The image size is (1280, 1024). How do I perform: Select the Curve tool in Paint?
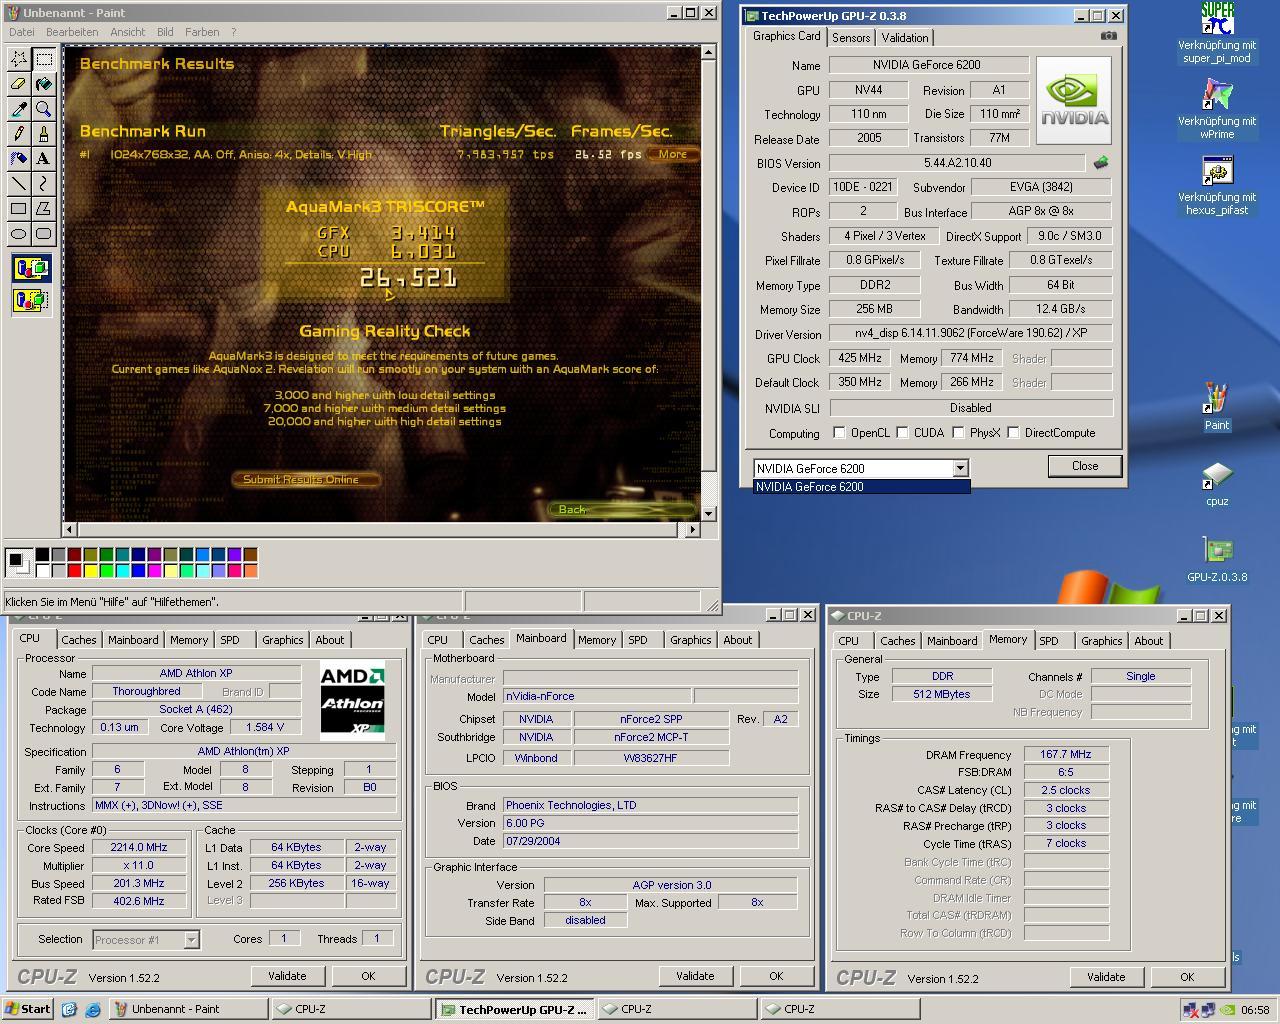coord(44,183)
